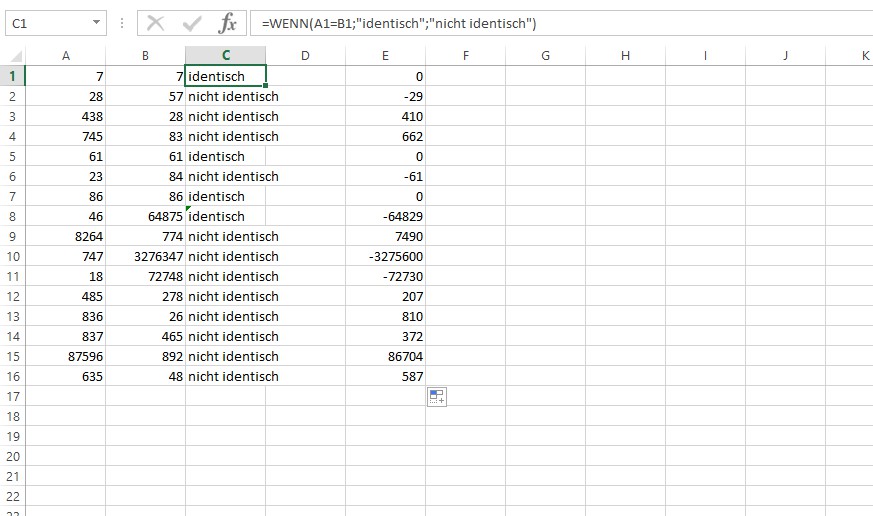
Task: Expand the Name Box dropdown arrow
Action: 96,23
